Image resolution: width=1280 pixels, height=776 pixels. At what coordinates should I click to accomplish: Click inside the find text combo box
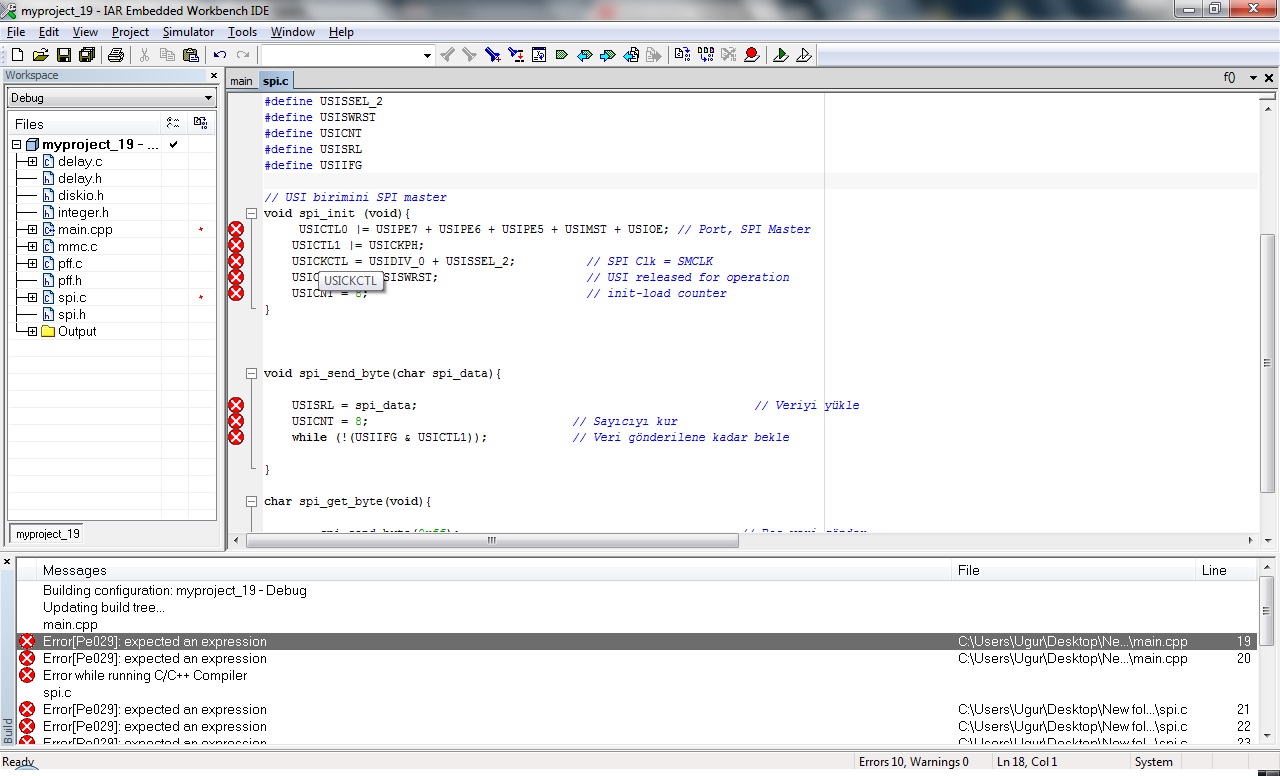coord(340,55)
